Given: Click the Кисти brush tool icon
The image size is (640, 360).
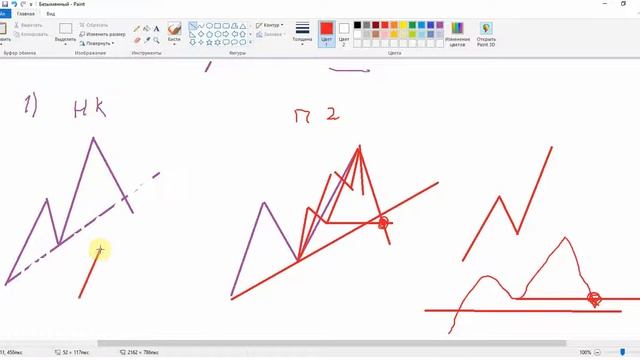Looking at the screenshot, I should pos(174,29).
